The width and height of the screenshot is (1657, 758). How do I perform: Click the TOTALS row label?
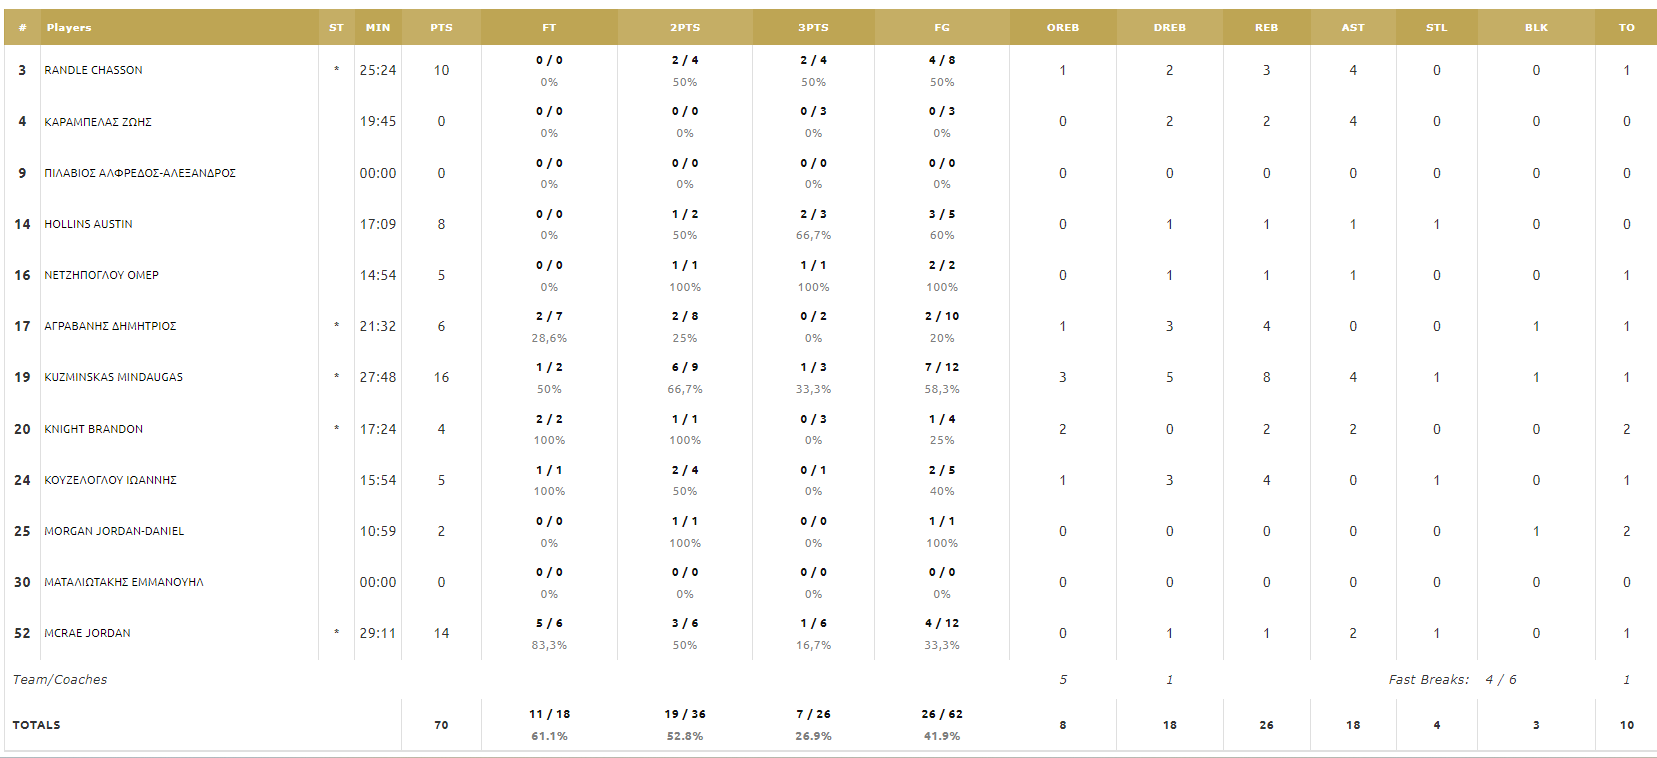(x=36, y=725)
